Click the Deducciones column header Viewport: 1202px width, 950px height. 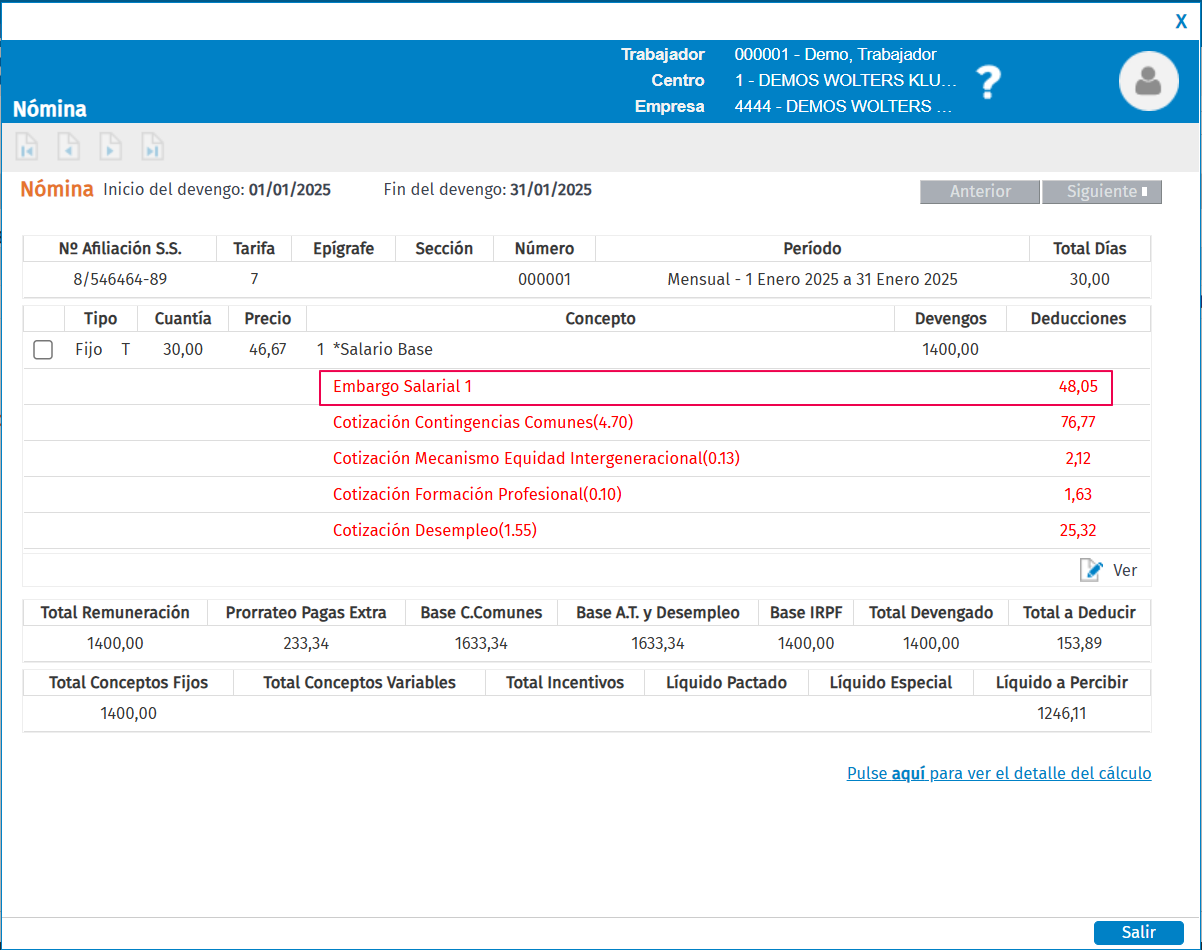pos(1078,319)
